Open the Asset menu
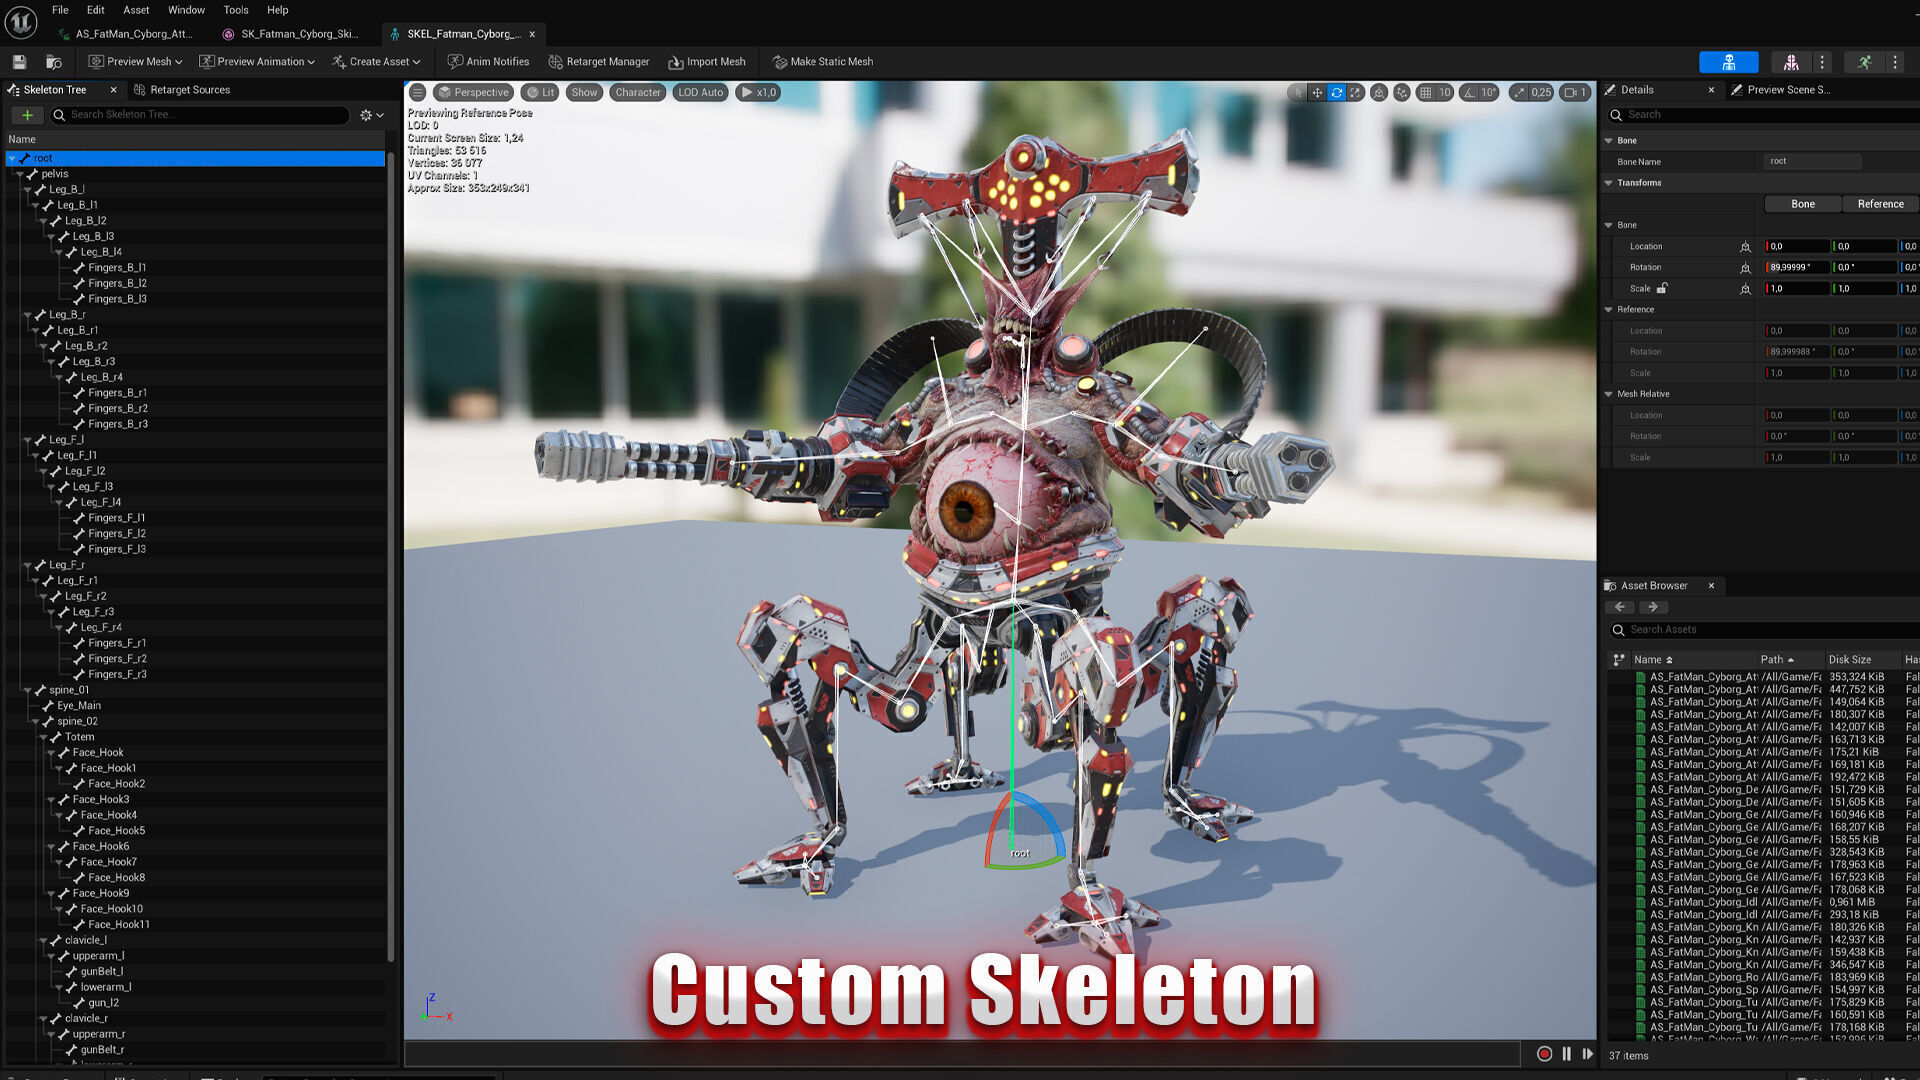The width and height of the screenshot is (1920, 1080). [x=136, y=10]
